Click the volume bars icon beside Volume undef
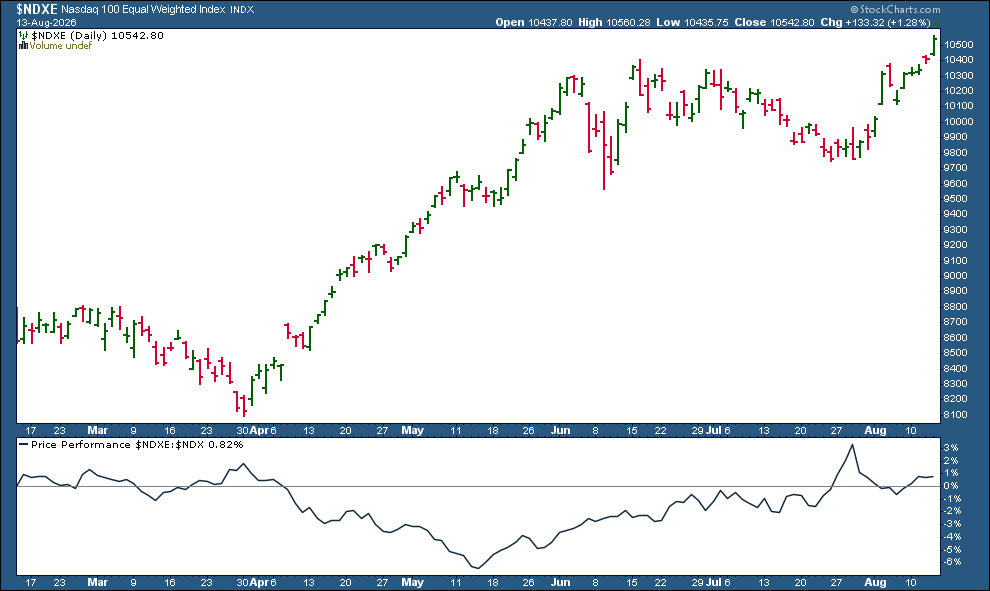The width and height of the screenshot is (990, 591). [x=23, y=45]
